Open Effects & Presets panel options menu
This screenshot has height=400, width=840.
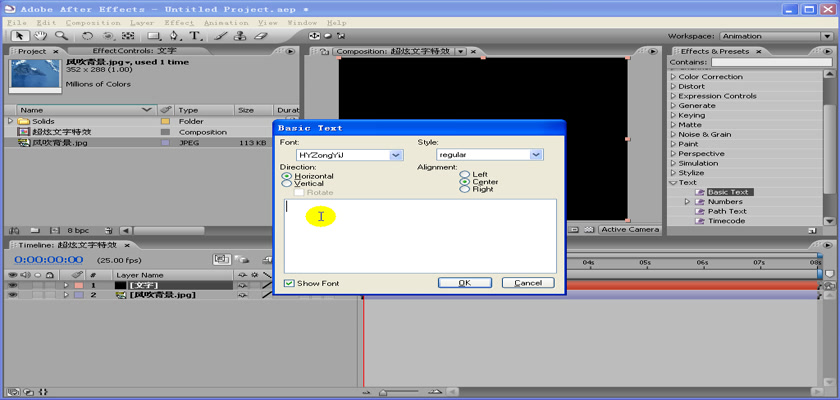pos(826,51)
